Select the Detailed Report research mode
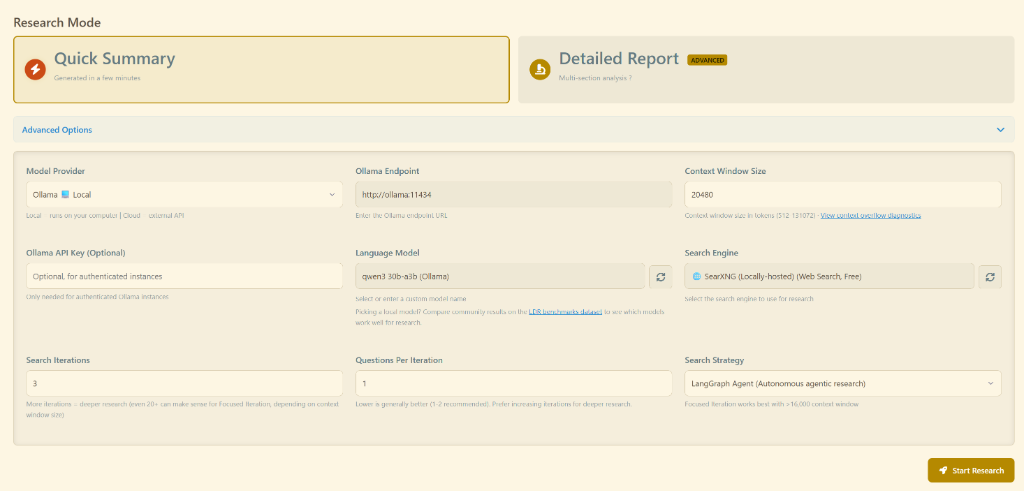The height and width of the screenshot is (491, 1024). tap(766, 69)
